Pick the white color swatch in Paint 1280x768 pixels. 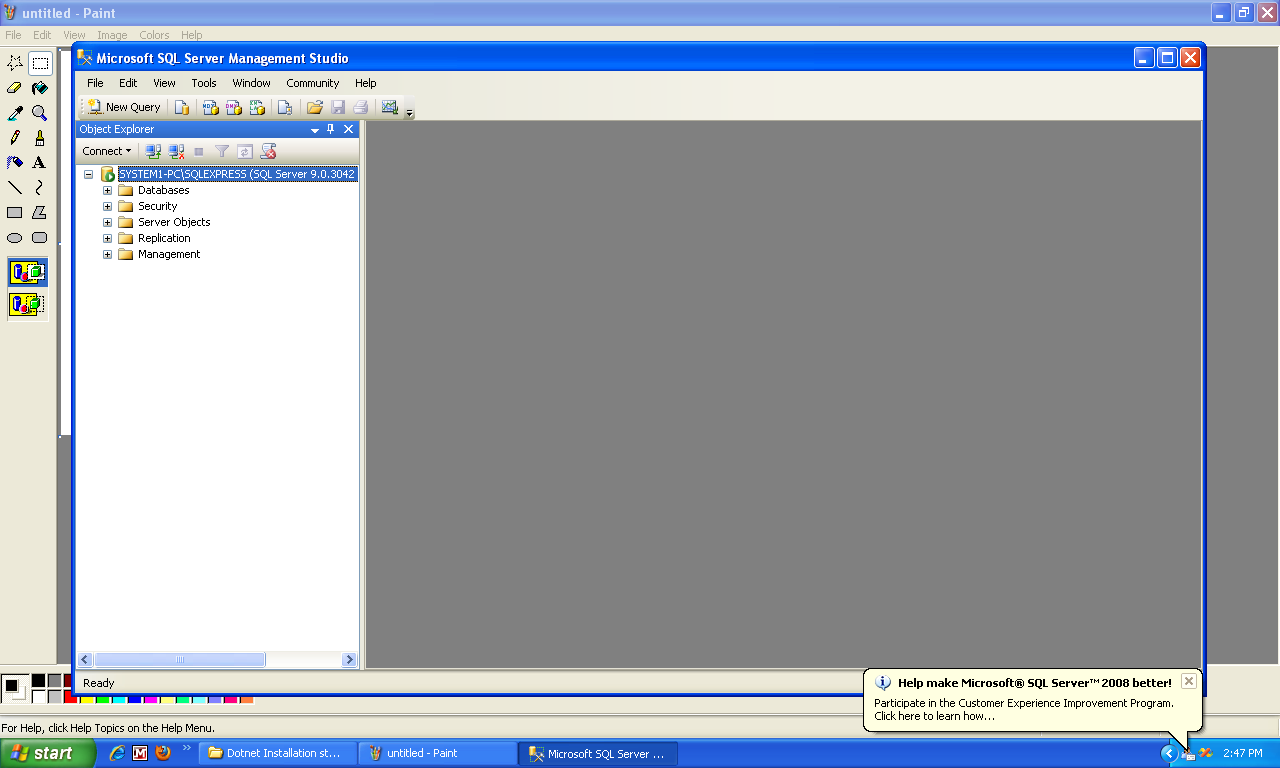click(x=39, y=697)
